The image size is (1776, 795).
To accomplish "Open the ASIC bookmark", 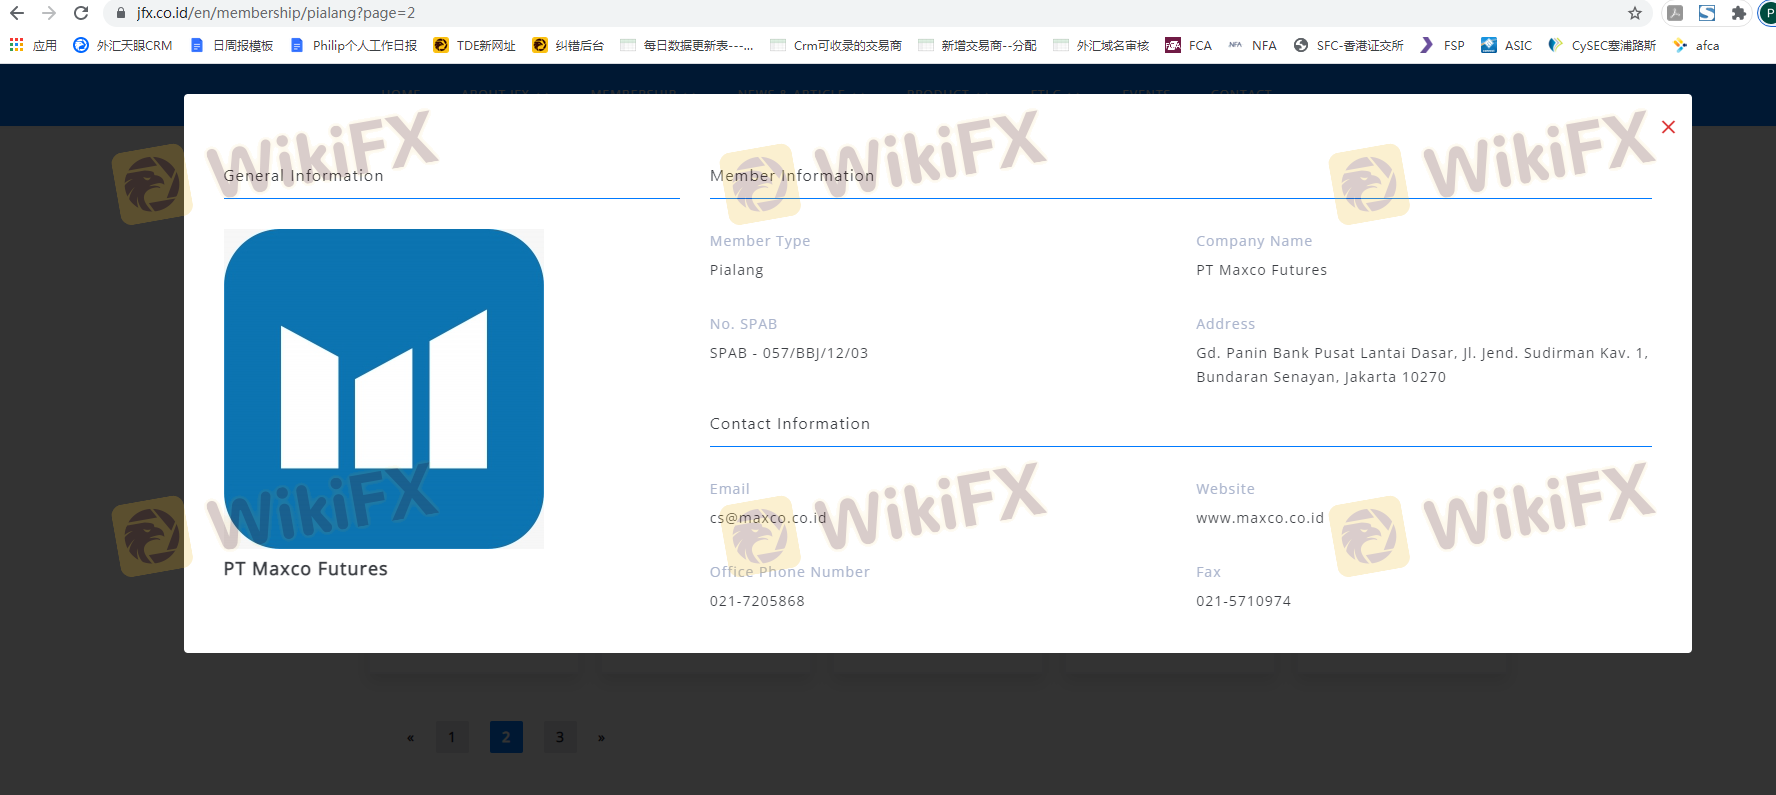I will 1507,45.
